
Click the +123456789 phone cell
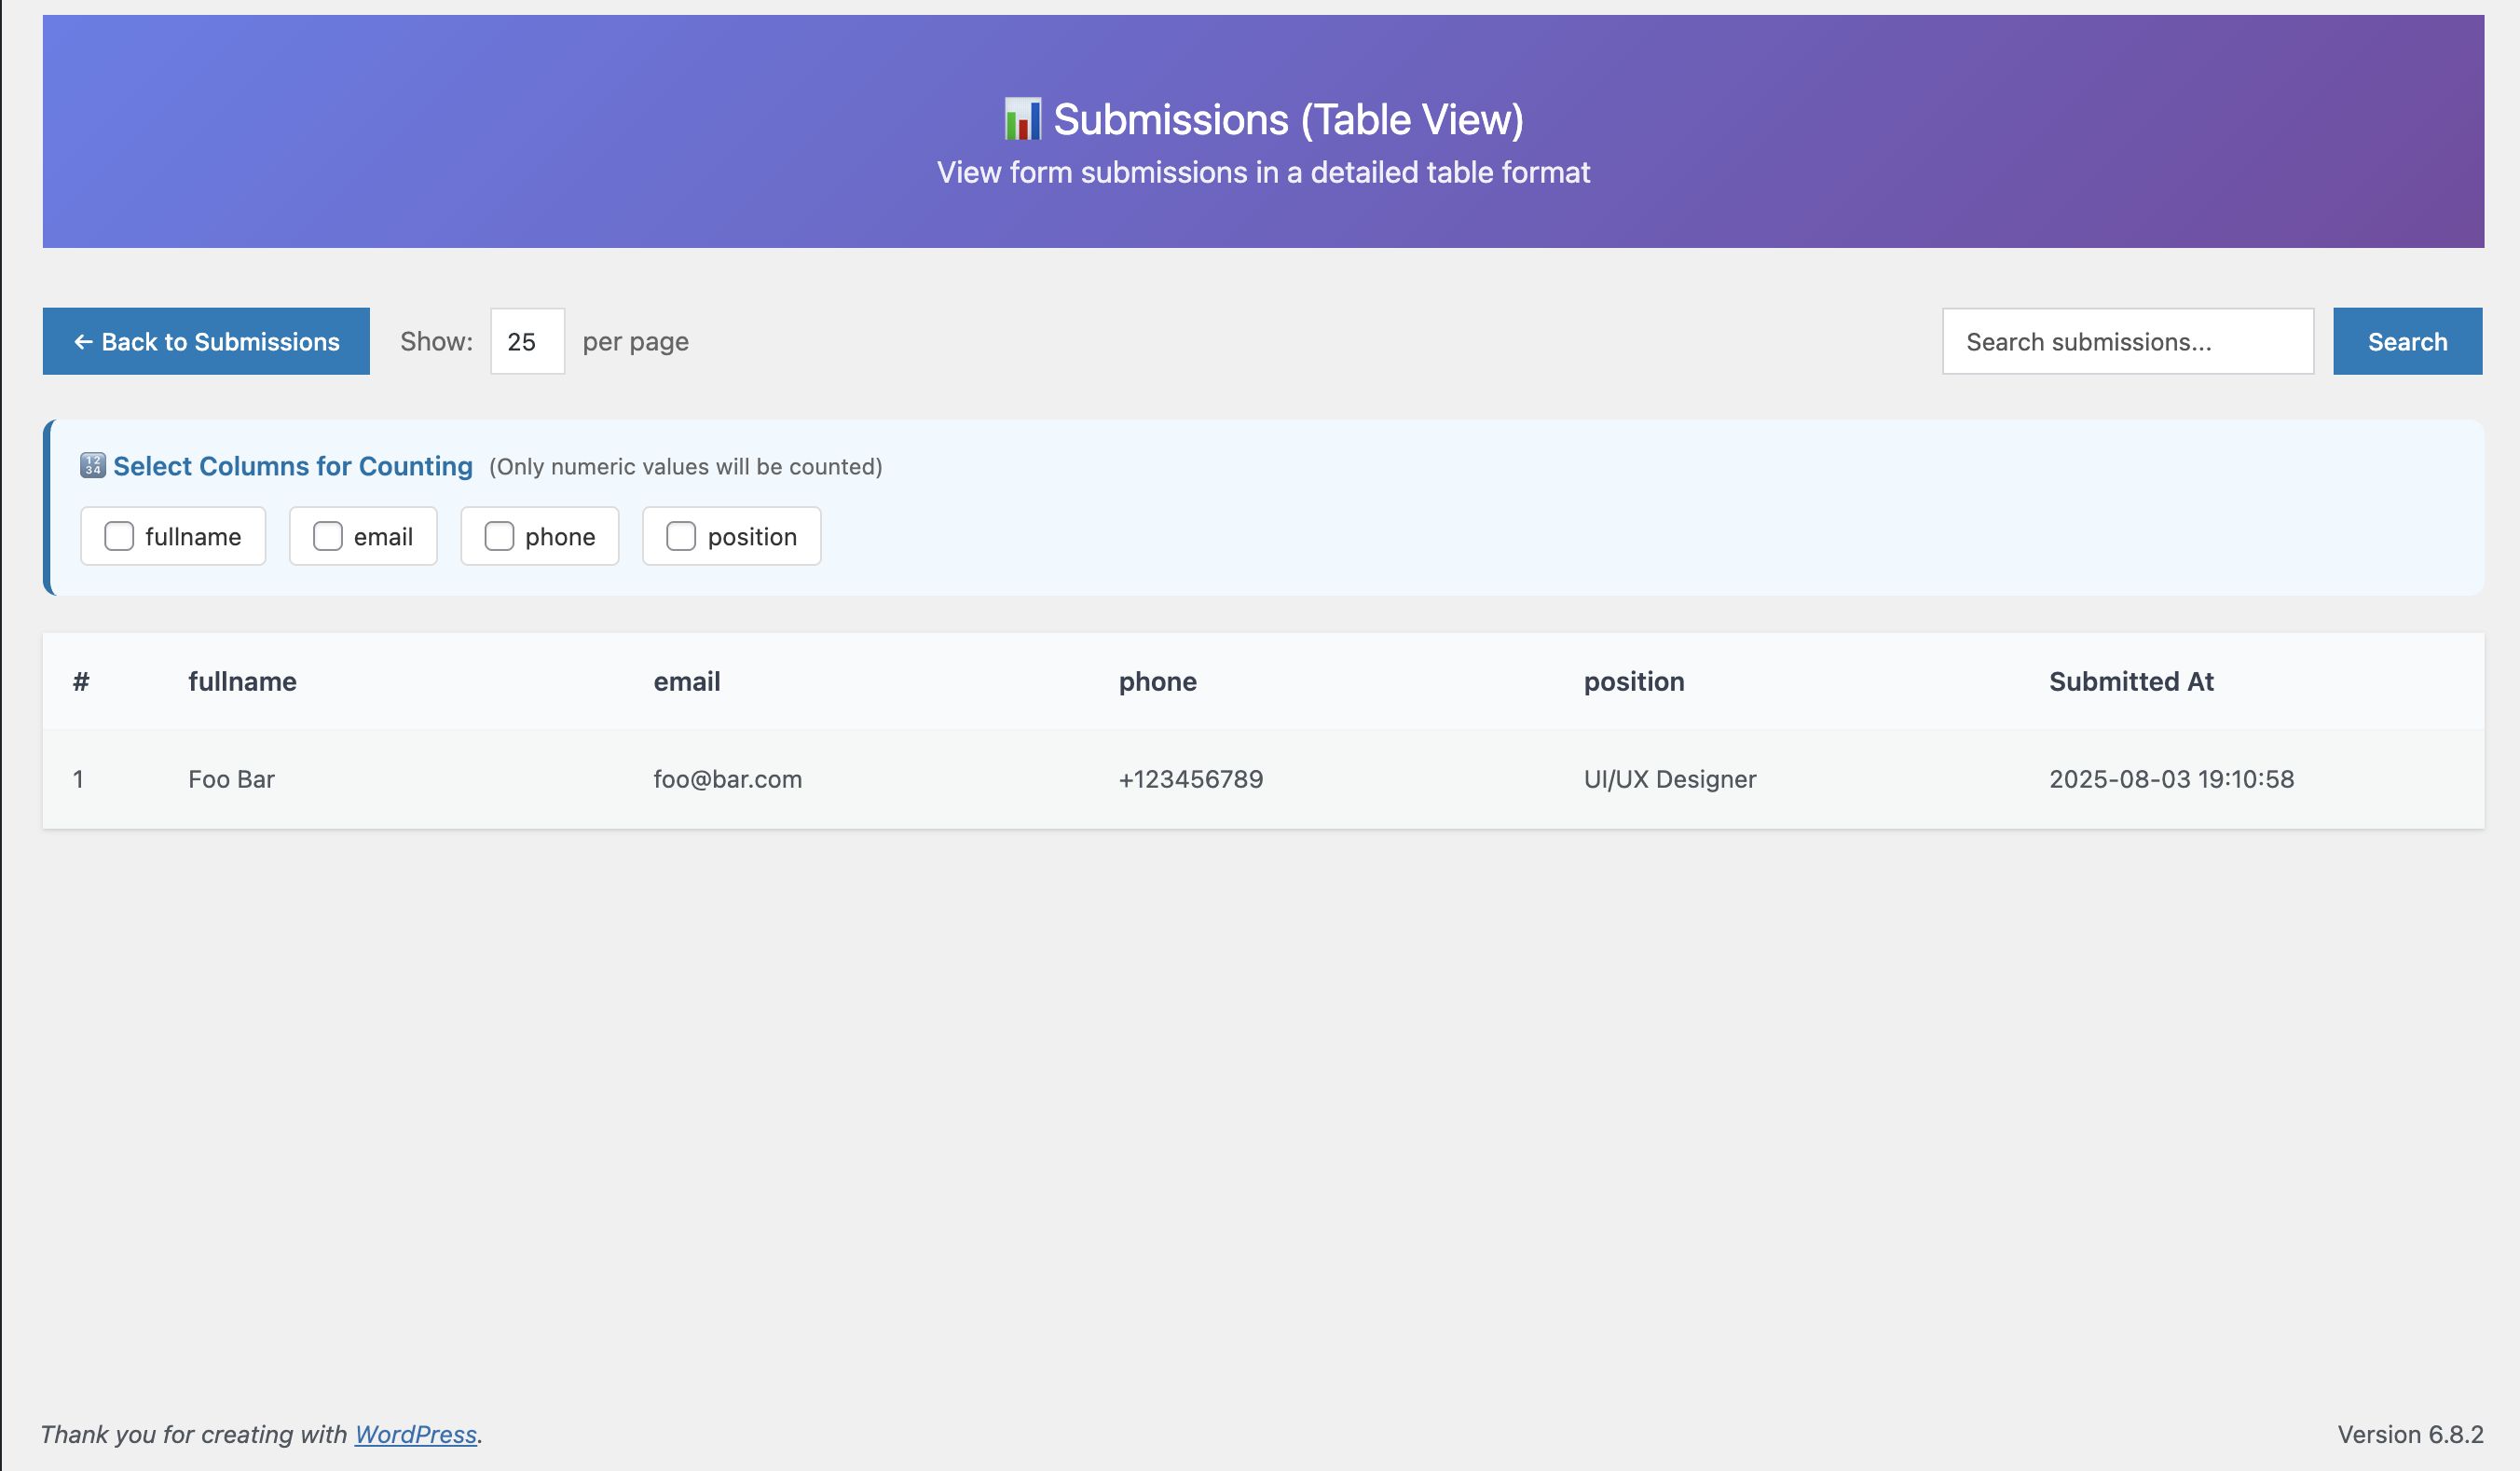1190,779
